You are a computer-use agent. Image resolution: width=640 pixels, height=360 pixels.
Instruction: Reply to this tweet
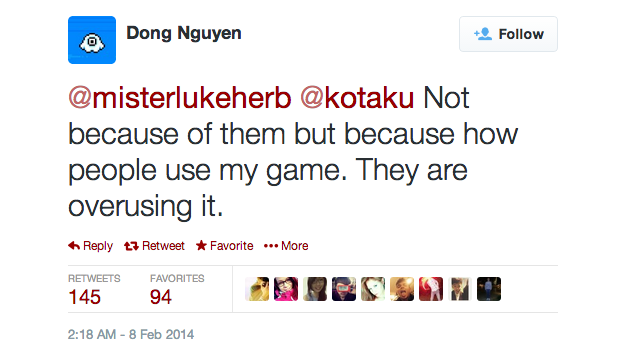coord(90,246)
